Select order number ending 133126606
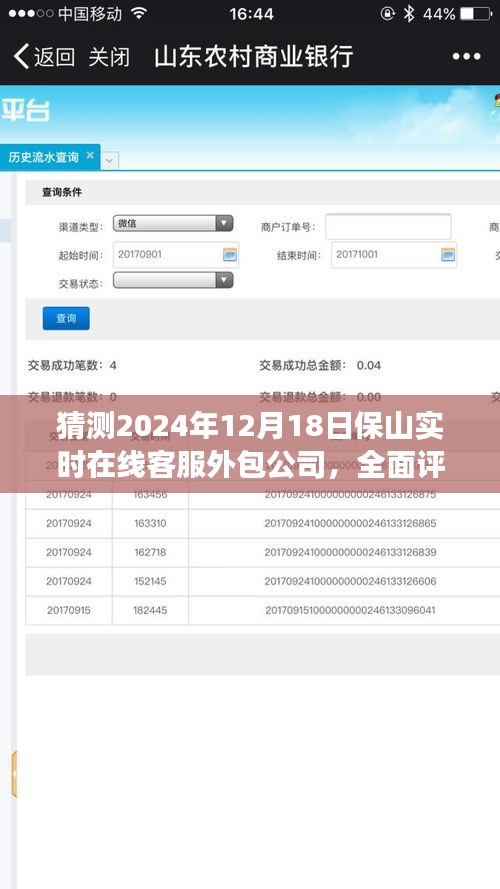 [x=350, y=581]
